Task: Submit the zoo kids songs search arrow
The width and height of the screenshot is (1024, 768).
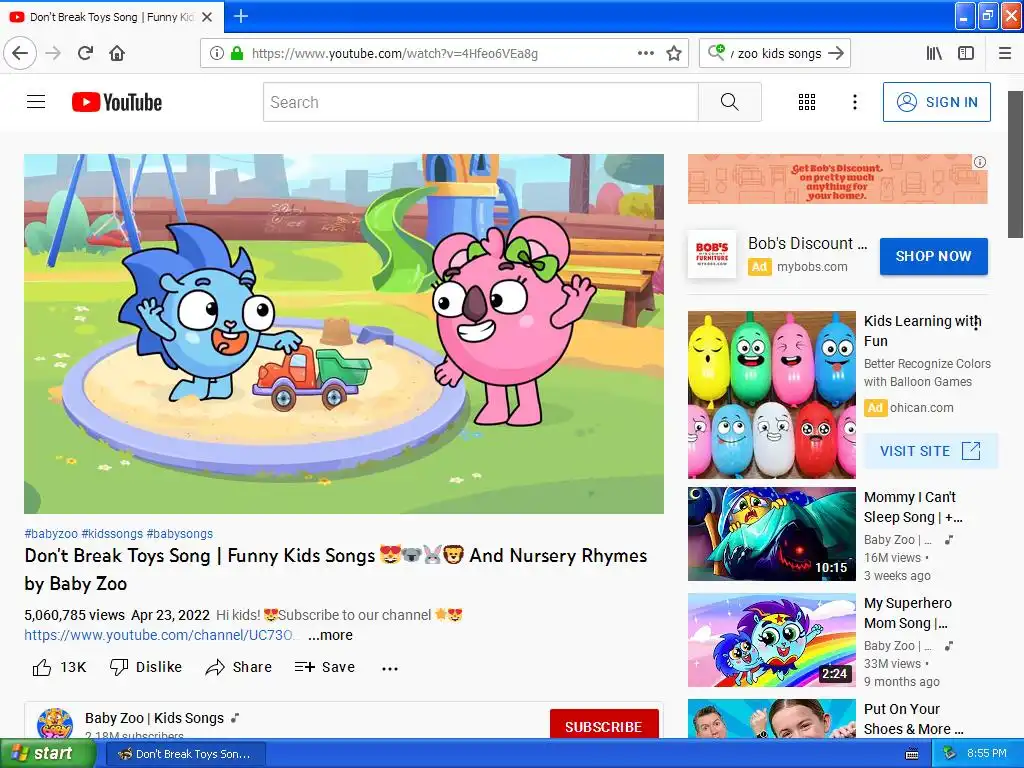Action: [836, 53]
